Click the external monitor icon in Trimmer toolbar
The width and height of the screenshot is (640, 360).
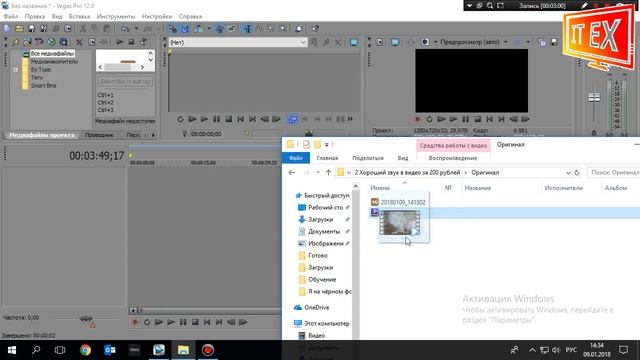click(x=354, y=42)
